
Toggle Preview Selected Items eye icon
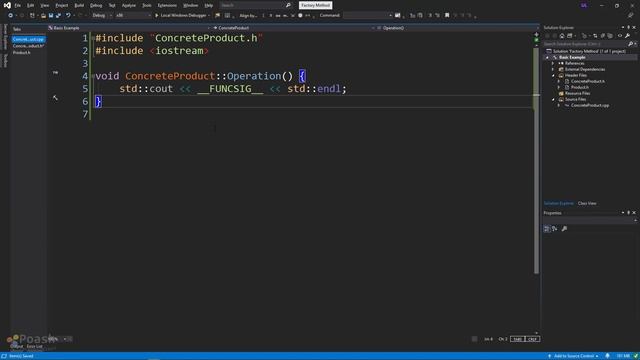[x=620, y=36]
